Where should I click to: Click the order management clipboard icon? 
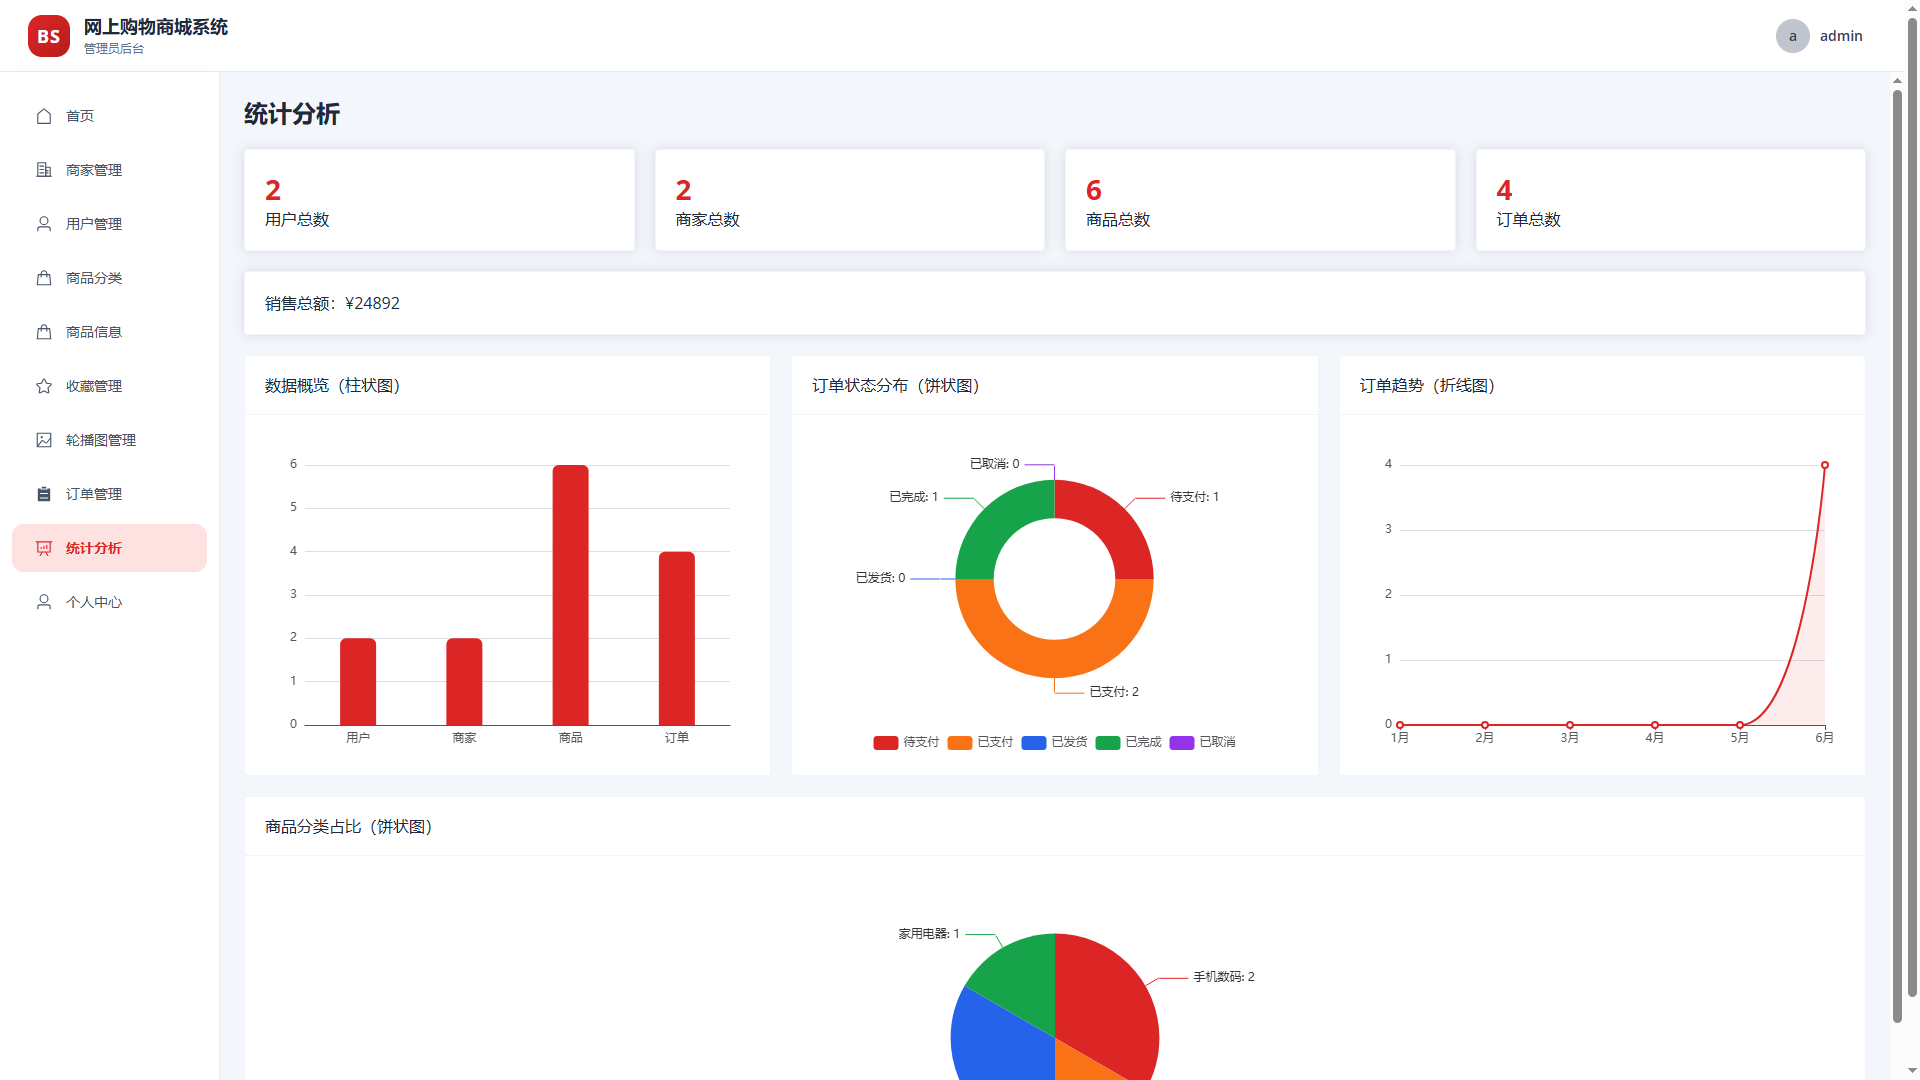44,494
